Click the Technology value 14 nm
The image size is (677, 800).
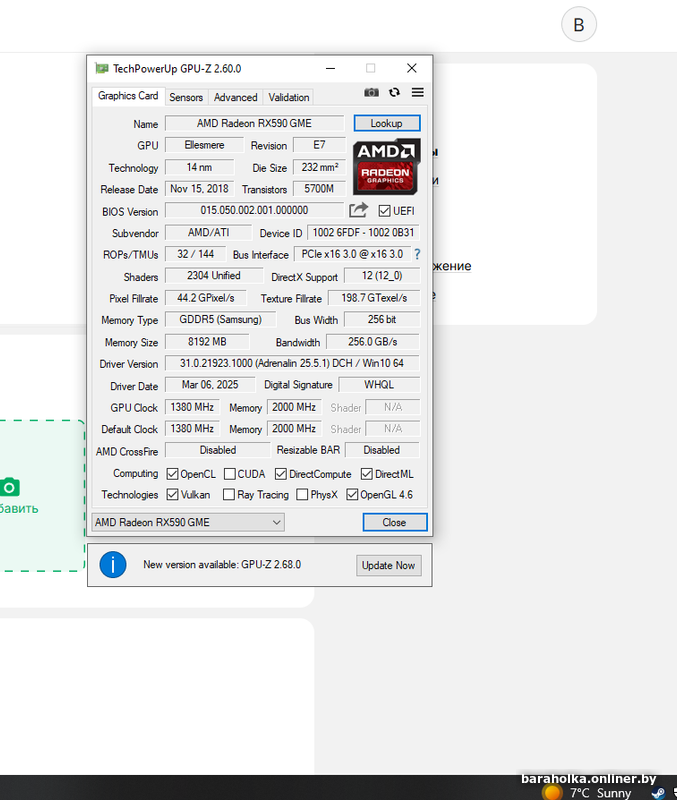coord(199,167)
